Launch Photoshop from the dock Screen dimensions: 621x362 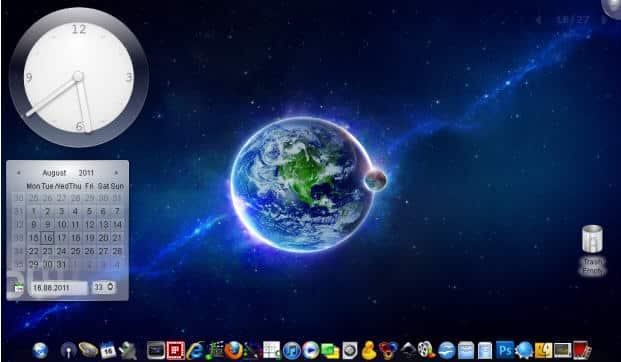(505, 351)
